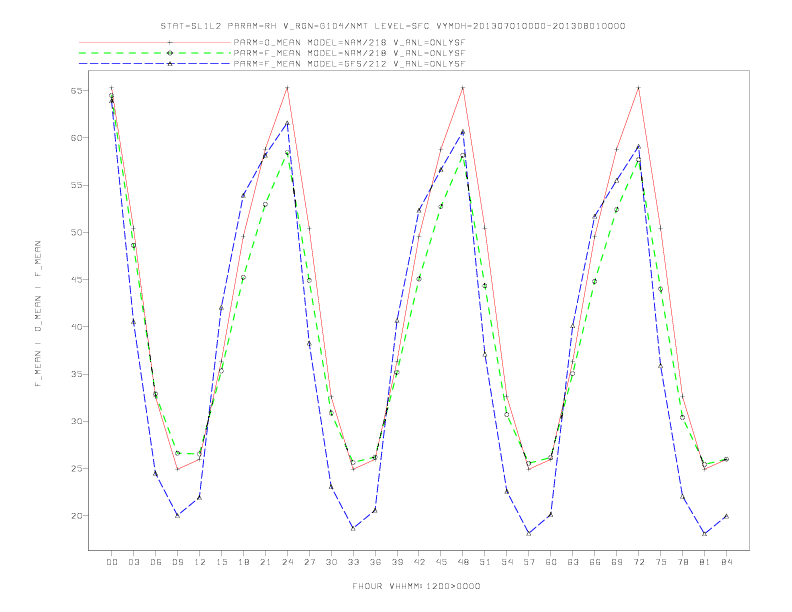Click the chart title starting with STAT=SL1L2
This screenshot has height=612, width=792.
(392, 26)
